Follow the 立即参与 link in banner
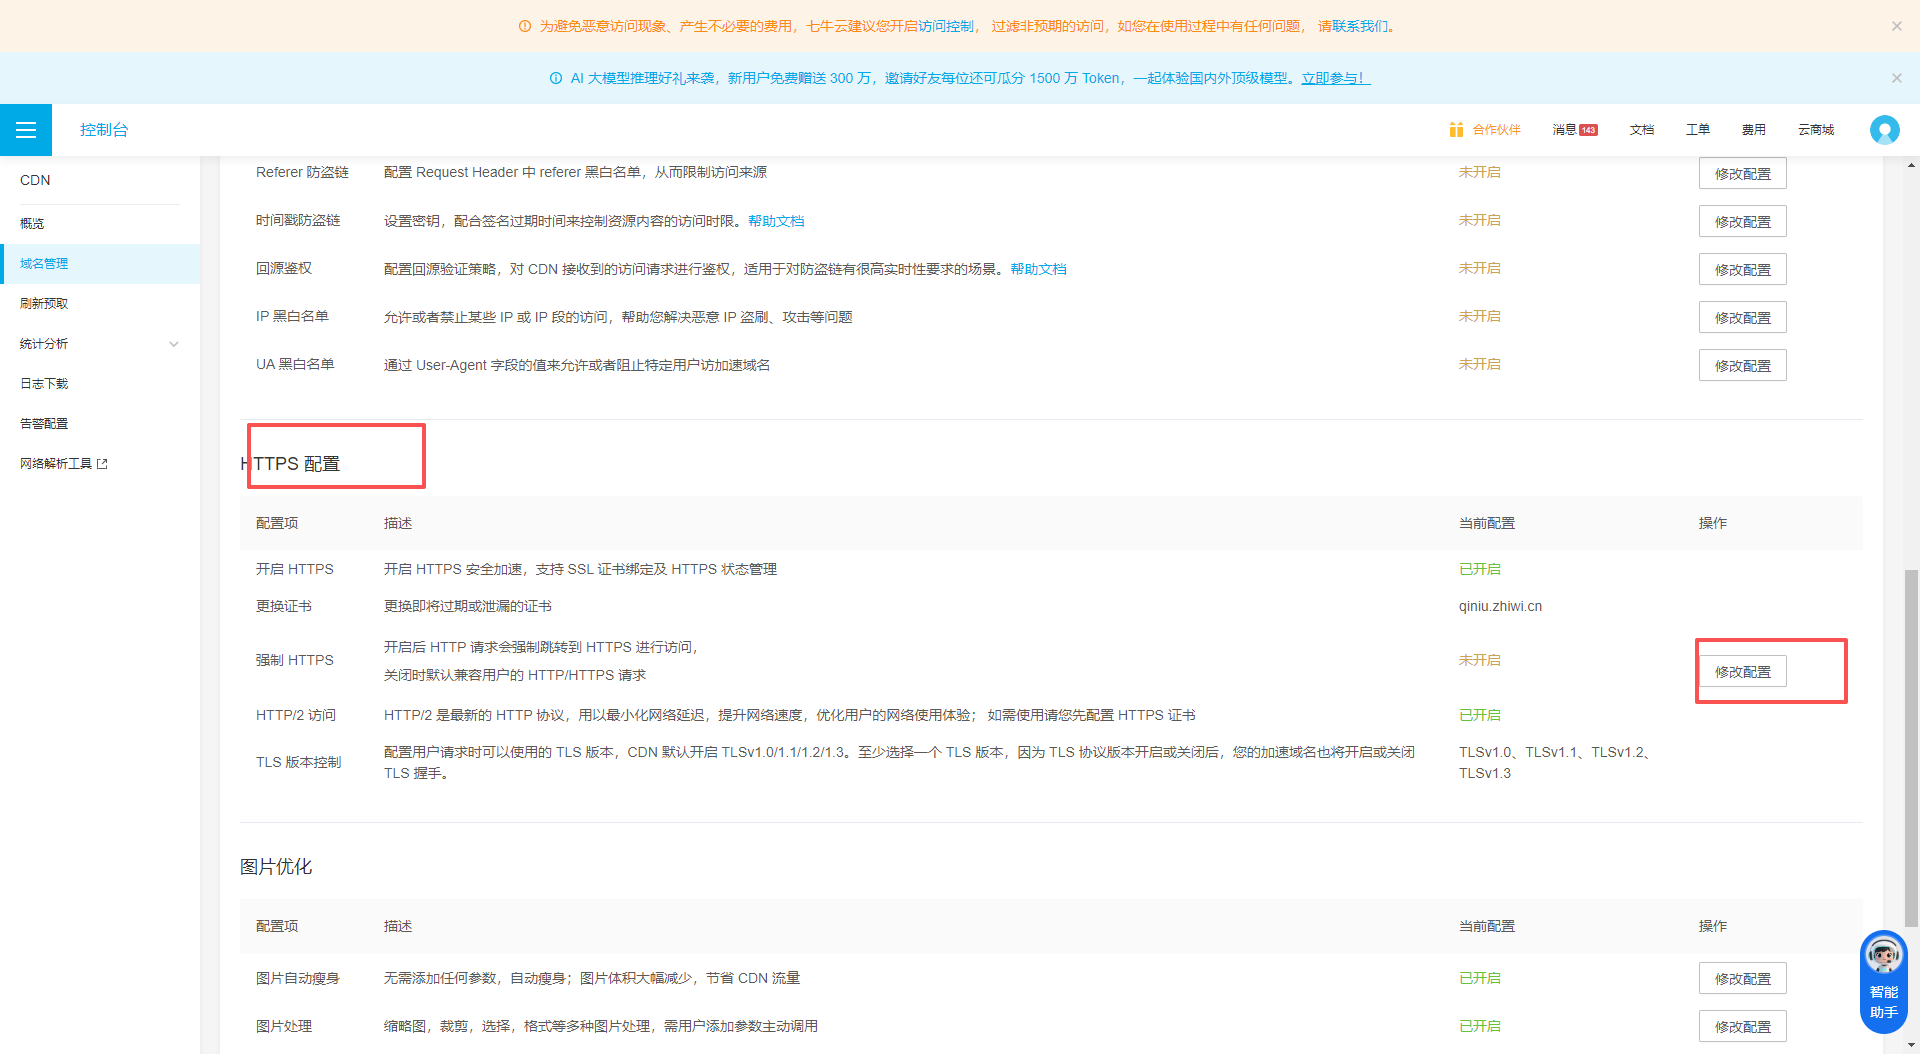This screenshot has width=1920, height=1054. click(x=1335, y=78)
